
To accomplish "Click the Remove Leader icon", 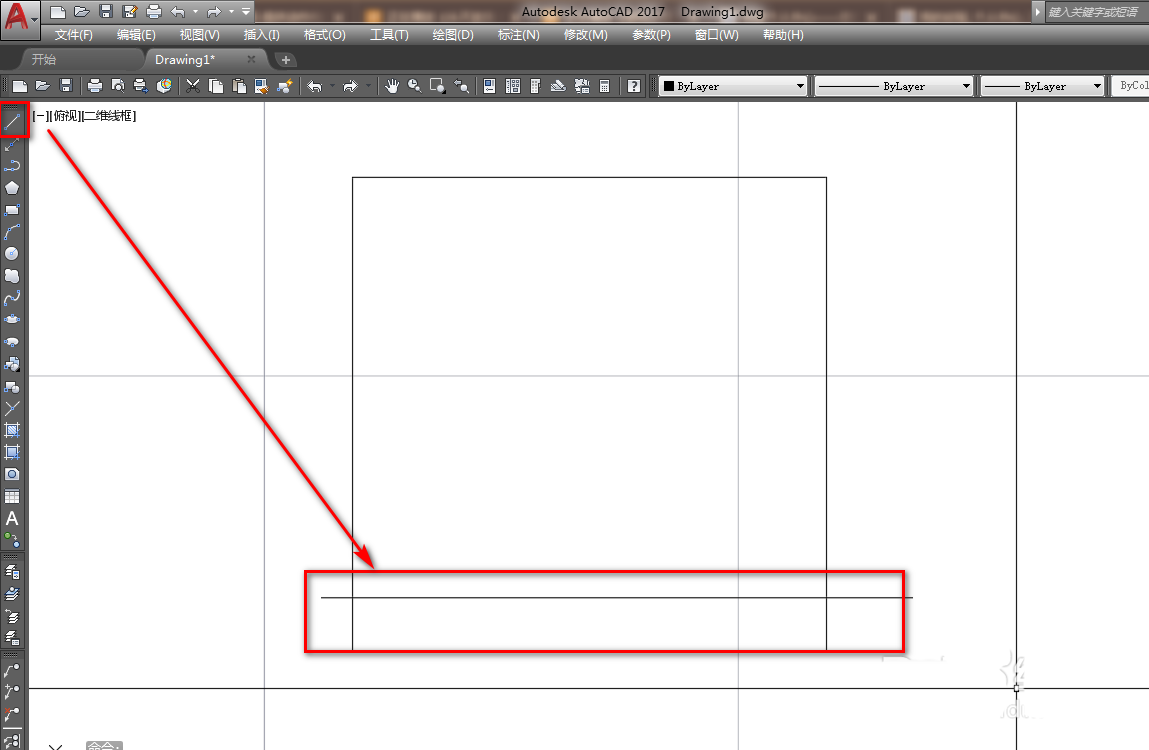I will 12,714.
